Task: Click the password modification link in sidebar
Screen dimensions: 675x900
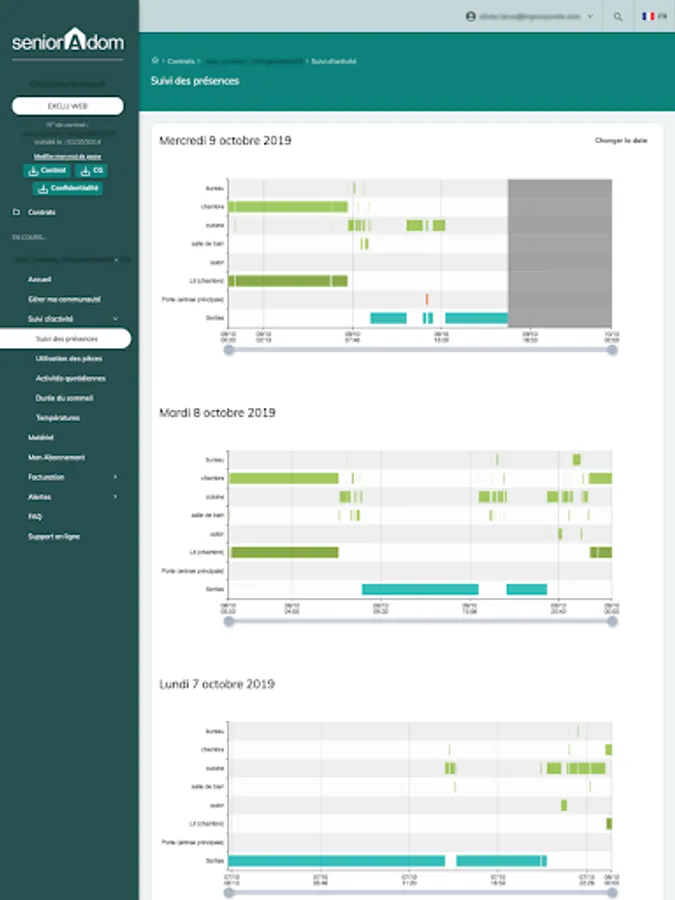Action: pos(67,156)
